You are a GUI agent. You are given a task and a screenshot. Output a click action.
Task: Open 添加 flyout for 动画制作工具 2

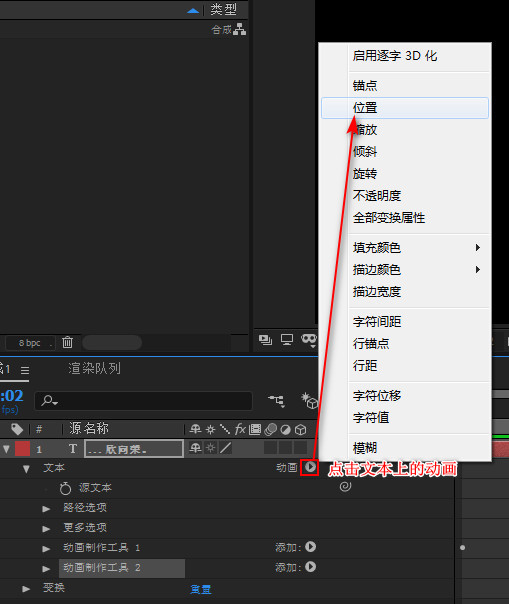coord(311,567)
